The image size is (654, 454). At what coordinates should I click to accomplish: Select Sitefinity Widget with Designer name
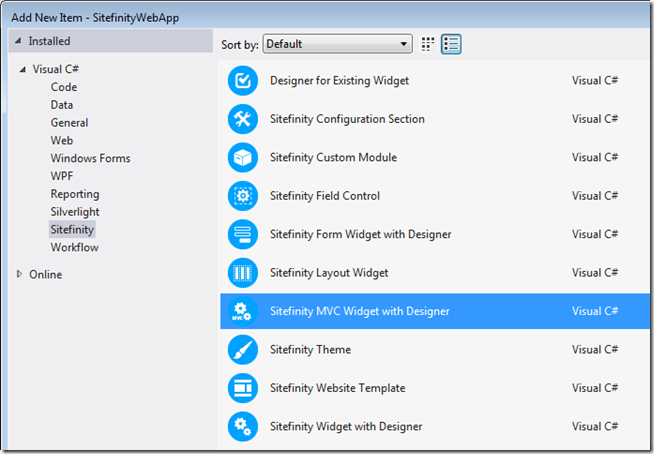coord(346,426)
